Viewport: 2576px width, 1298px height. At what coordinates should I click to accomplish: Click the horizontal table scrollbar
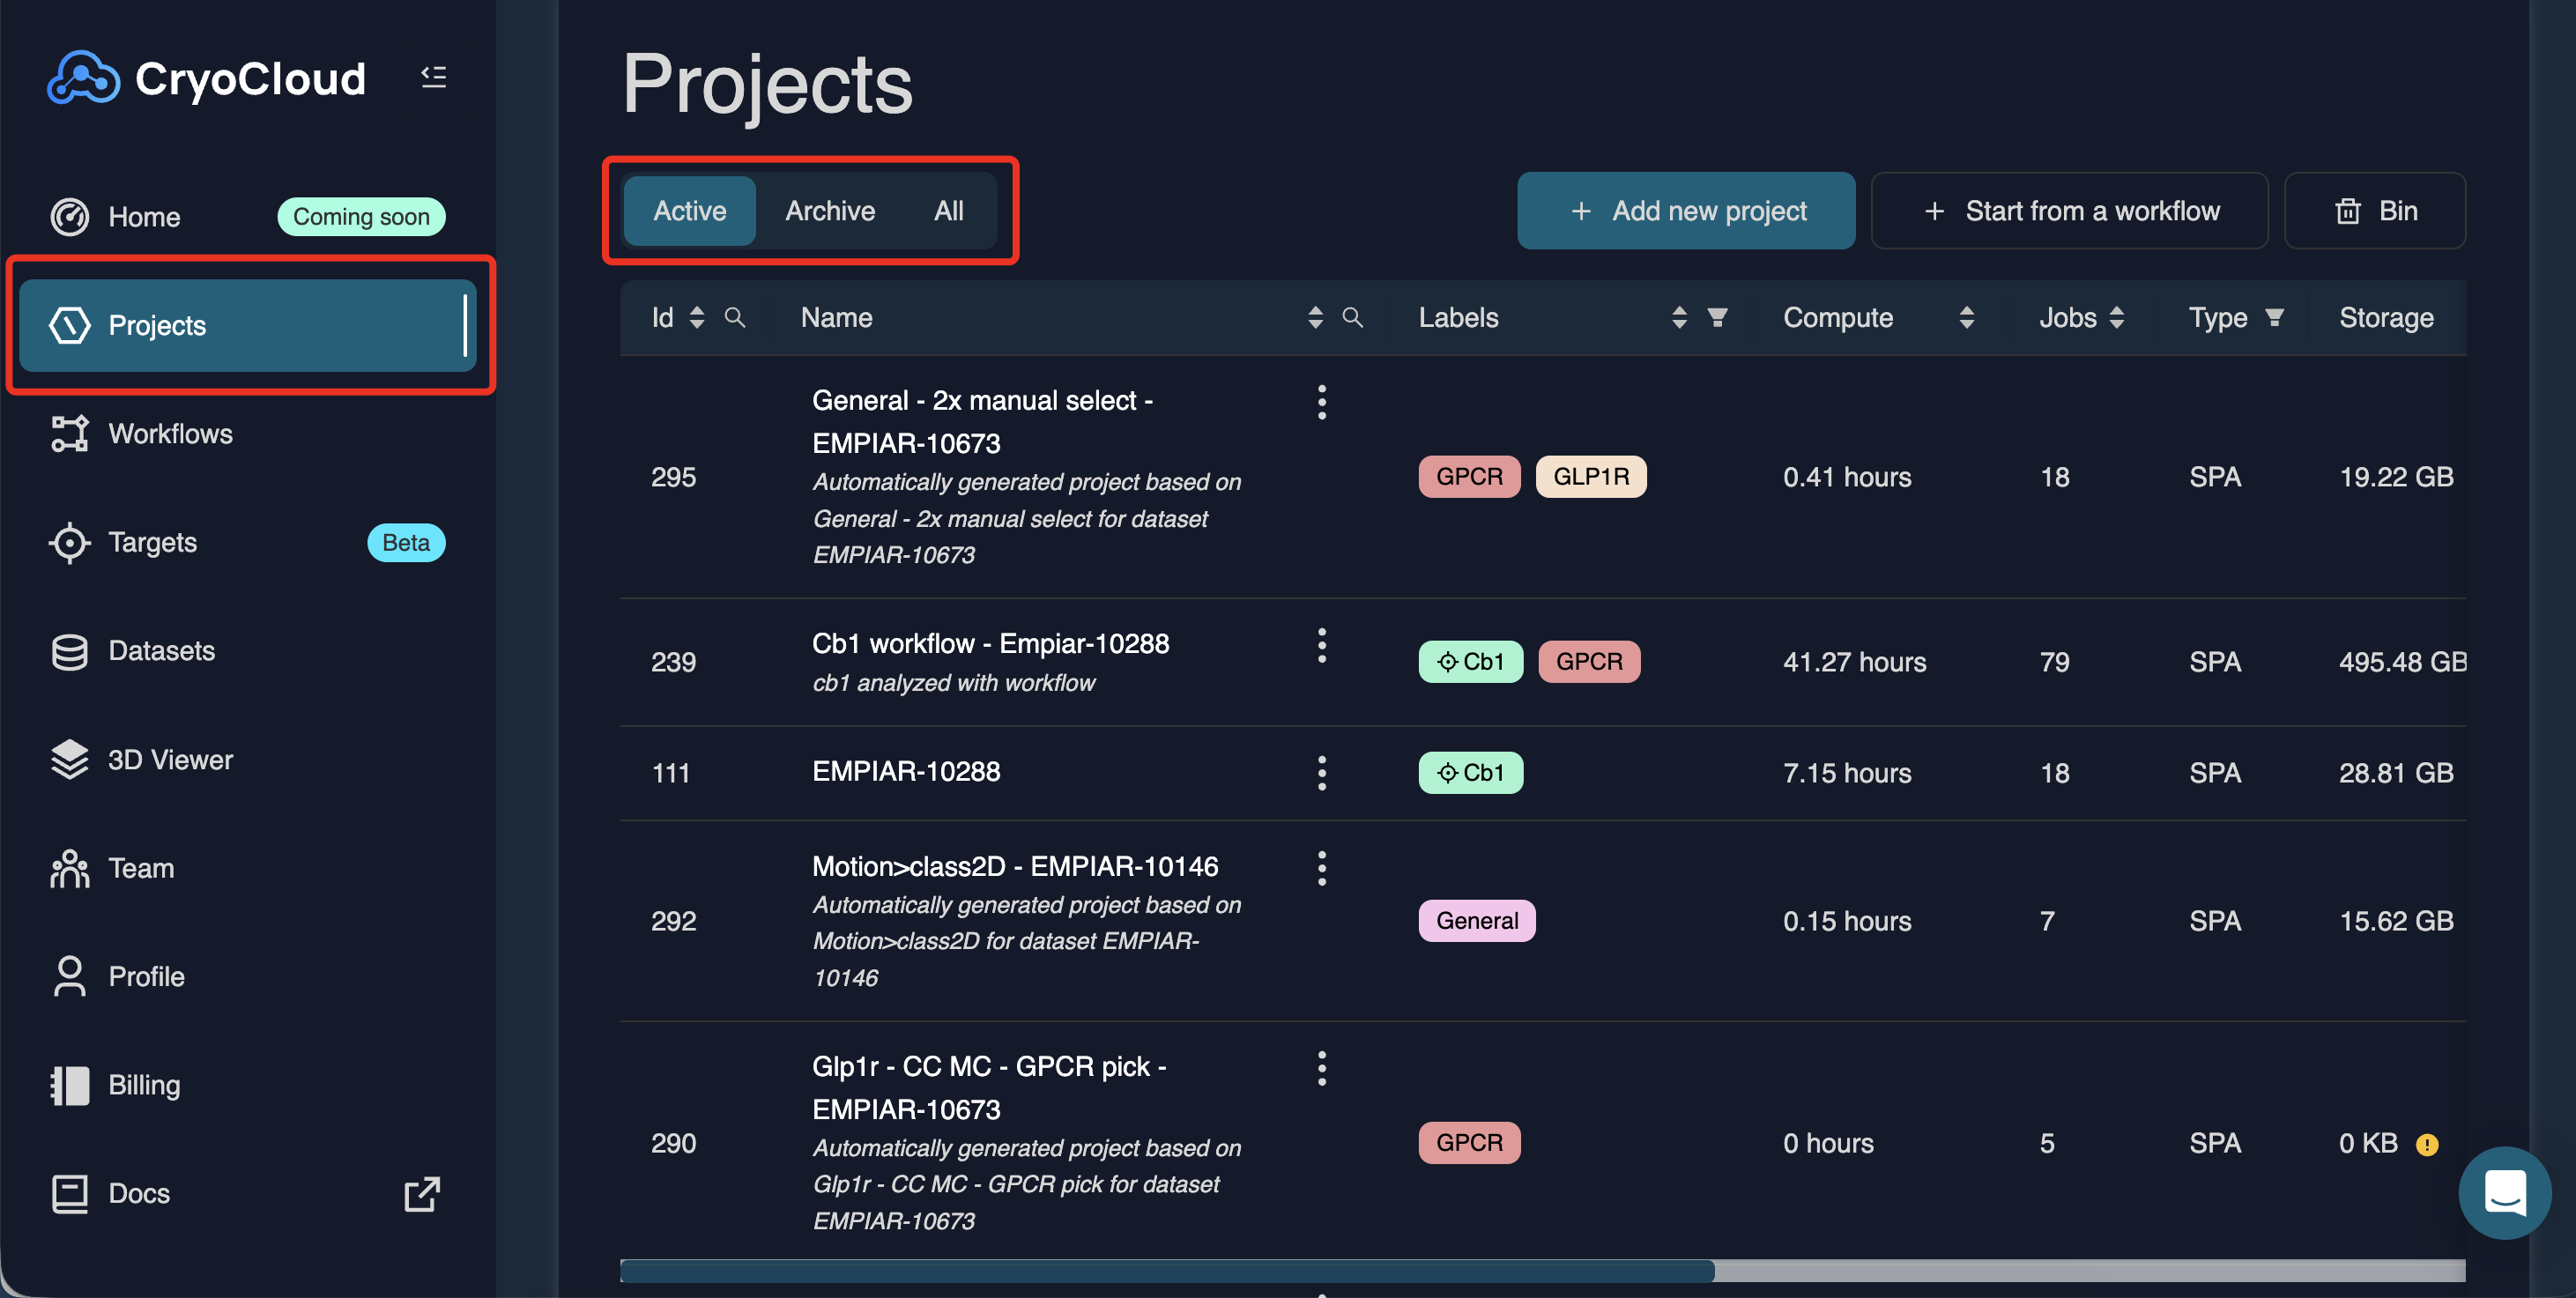1166,1271
